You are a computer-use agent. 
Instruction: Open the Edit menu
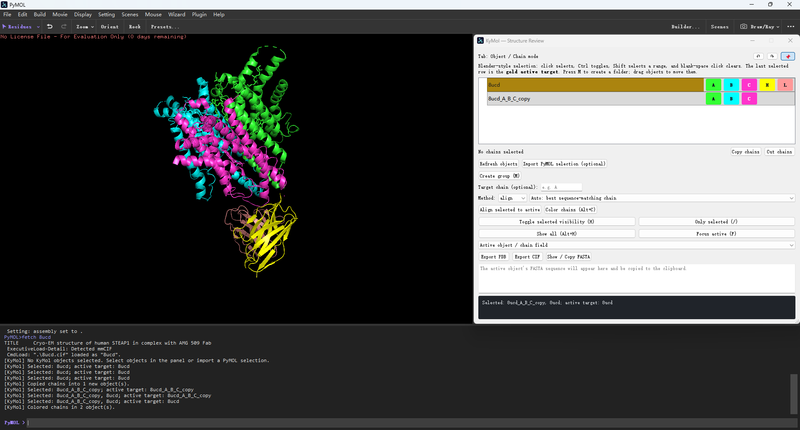[22, 14]
